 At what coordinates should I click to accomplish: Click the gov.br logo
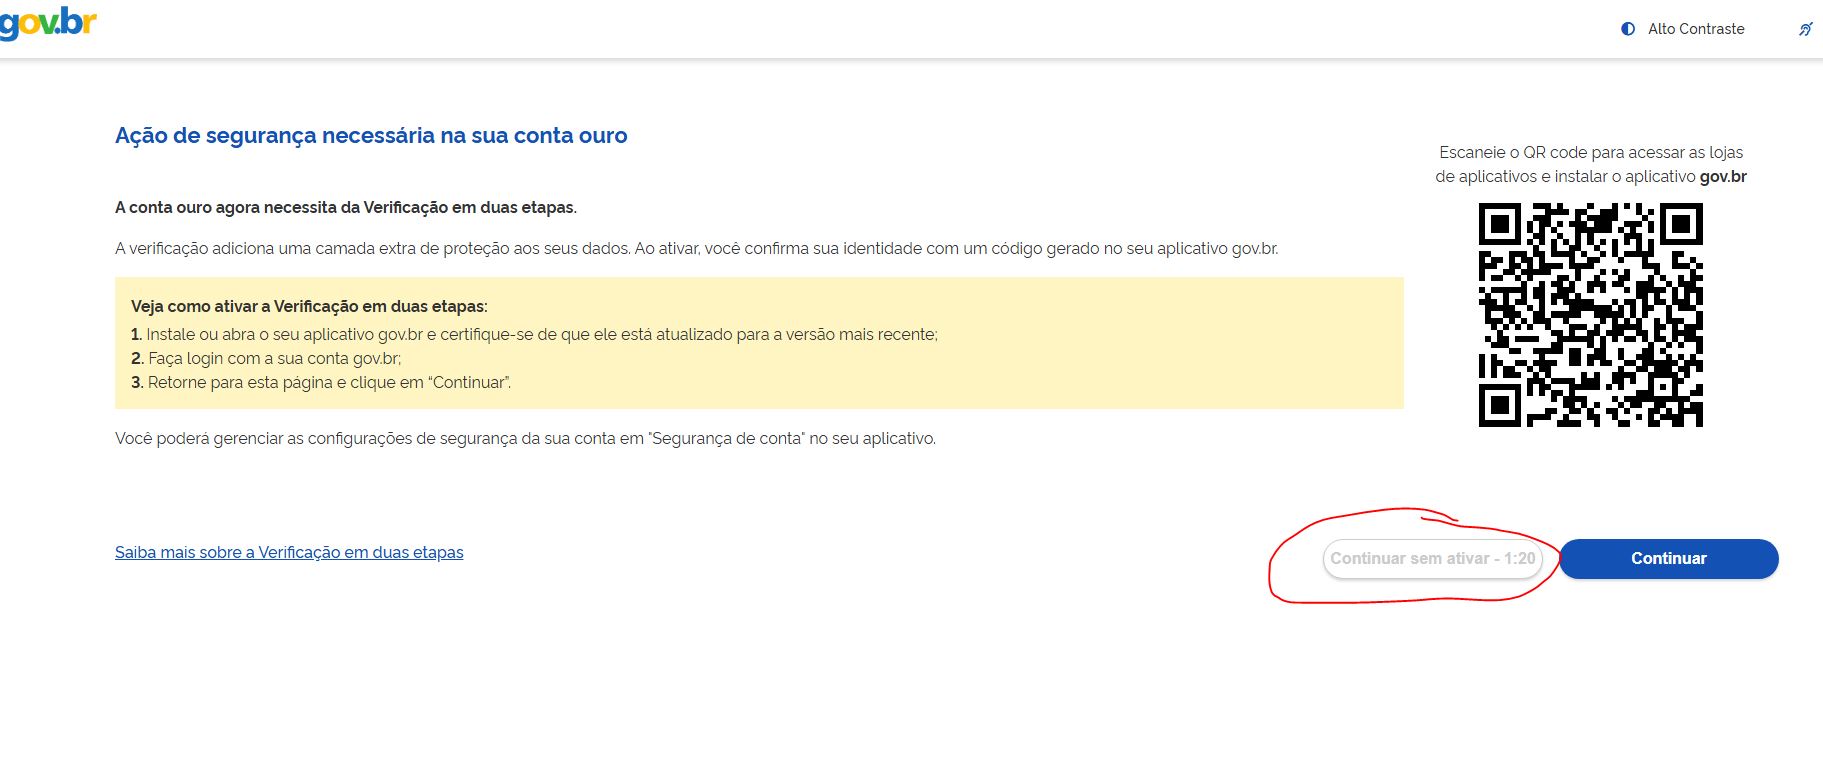point(47,22)
